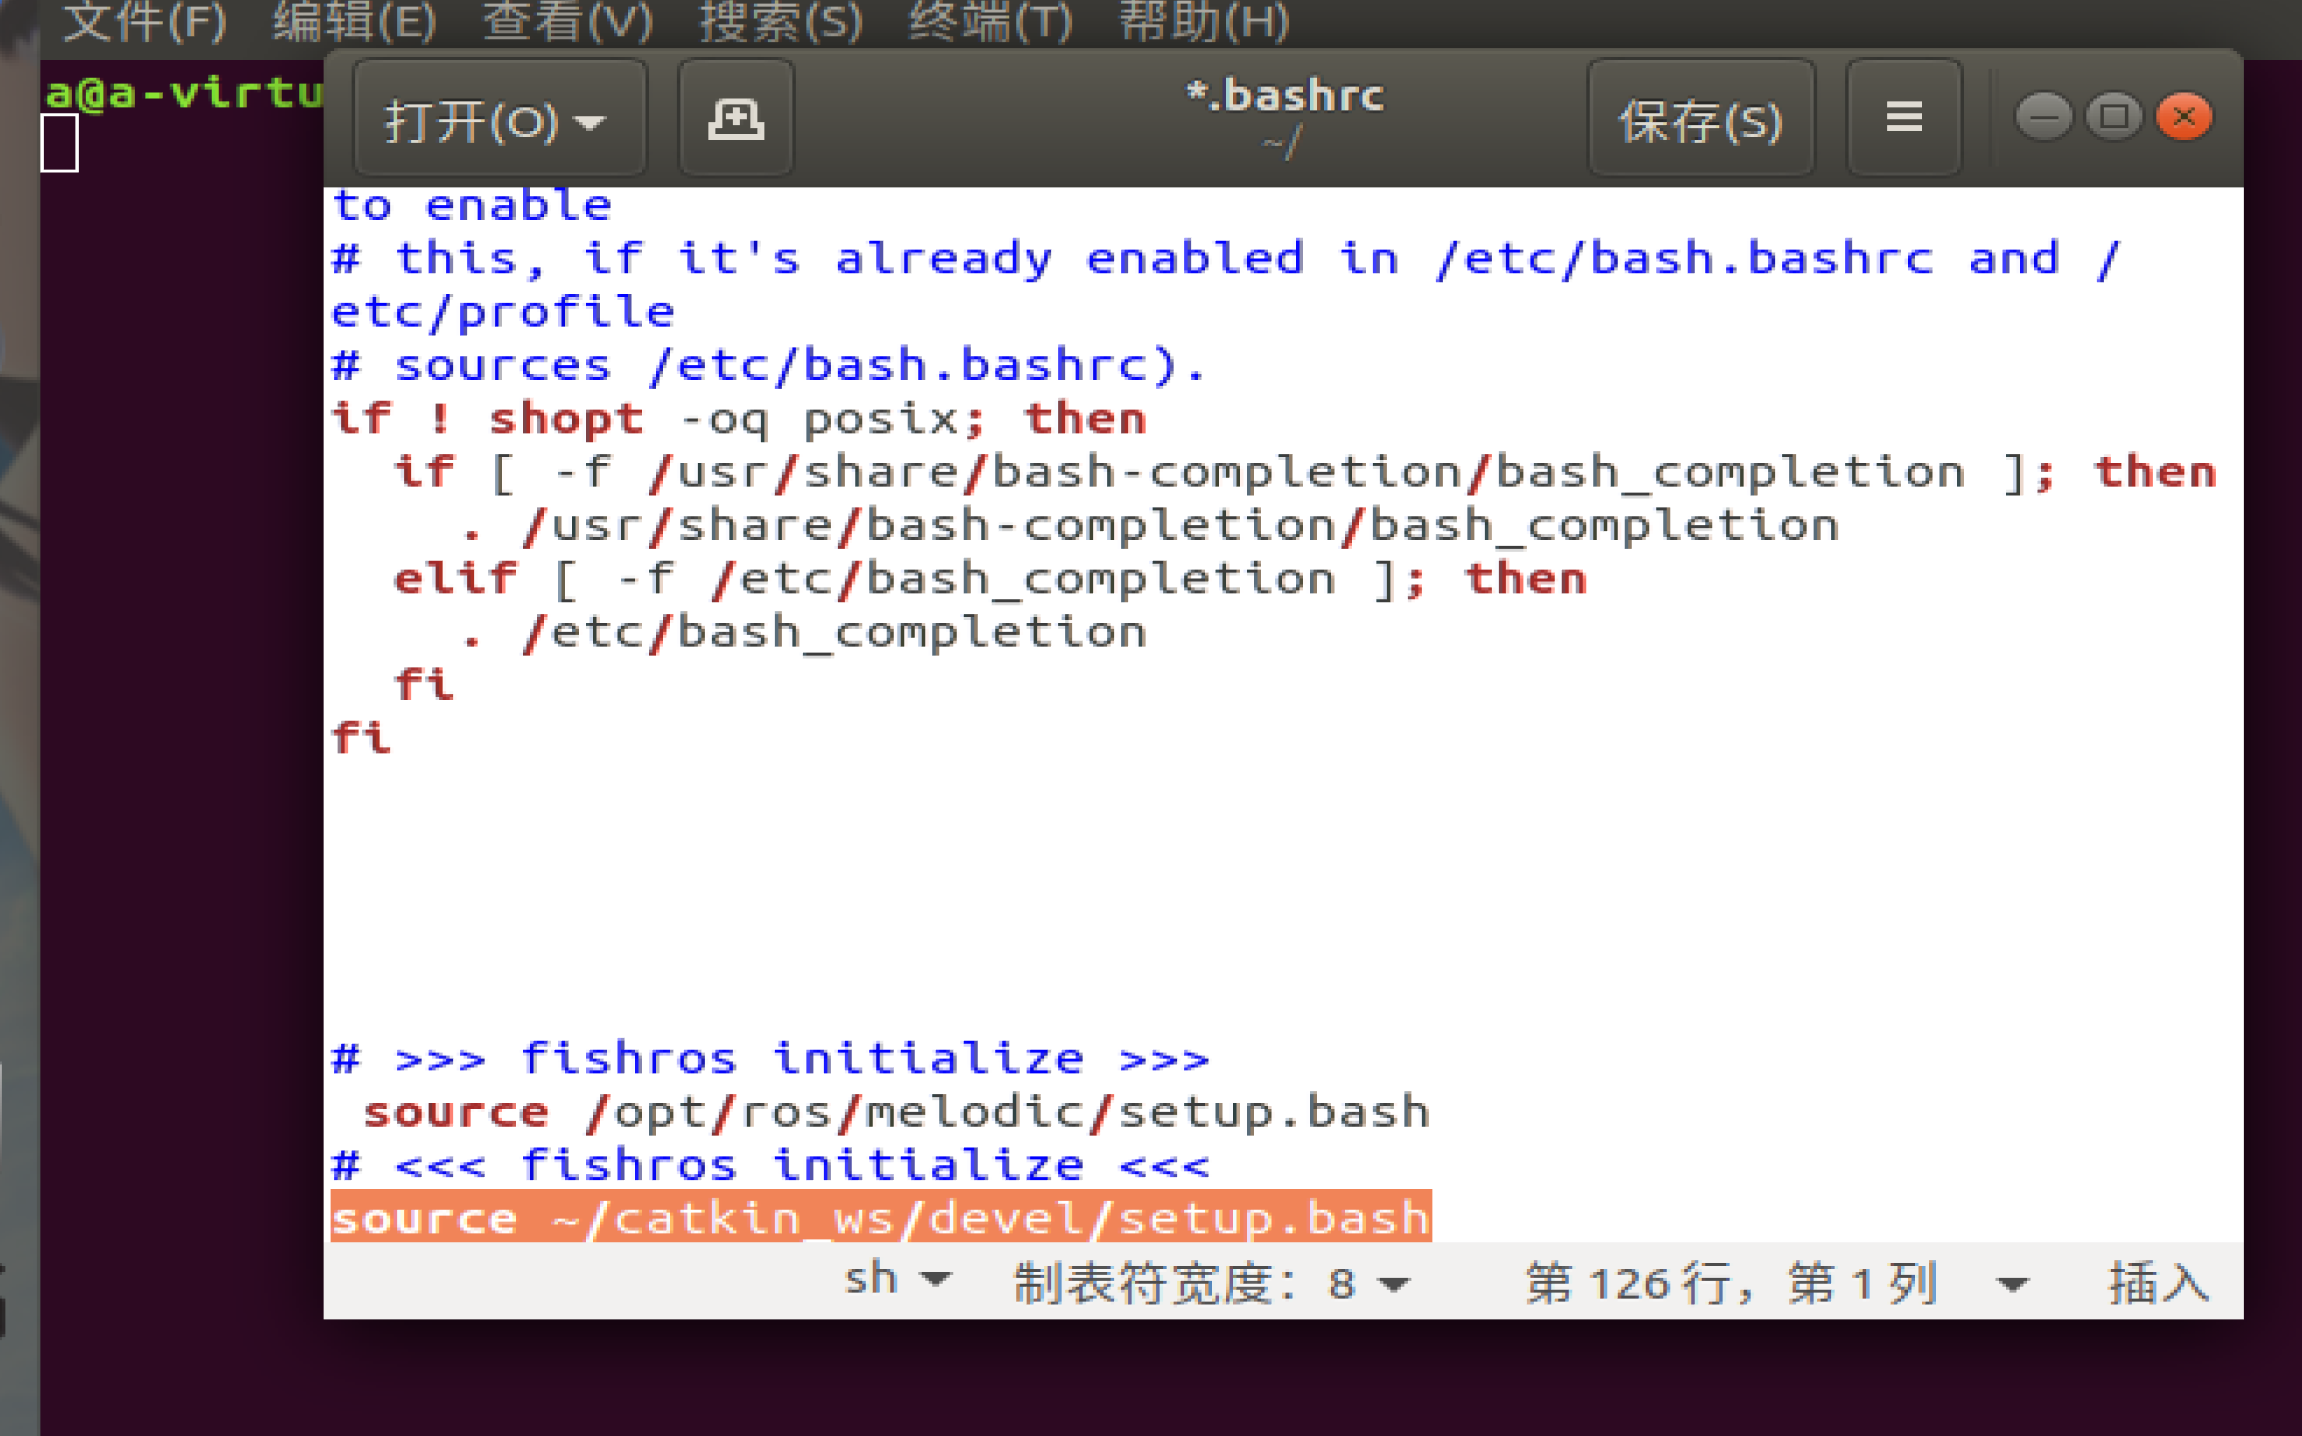2302x1436 pixels.
Task: Click the new document icon button
Action: 736,119
